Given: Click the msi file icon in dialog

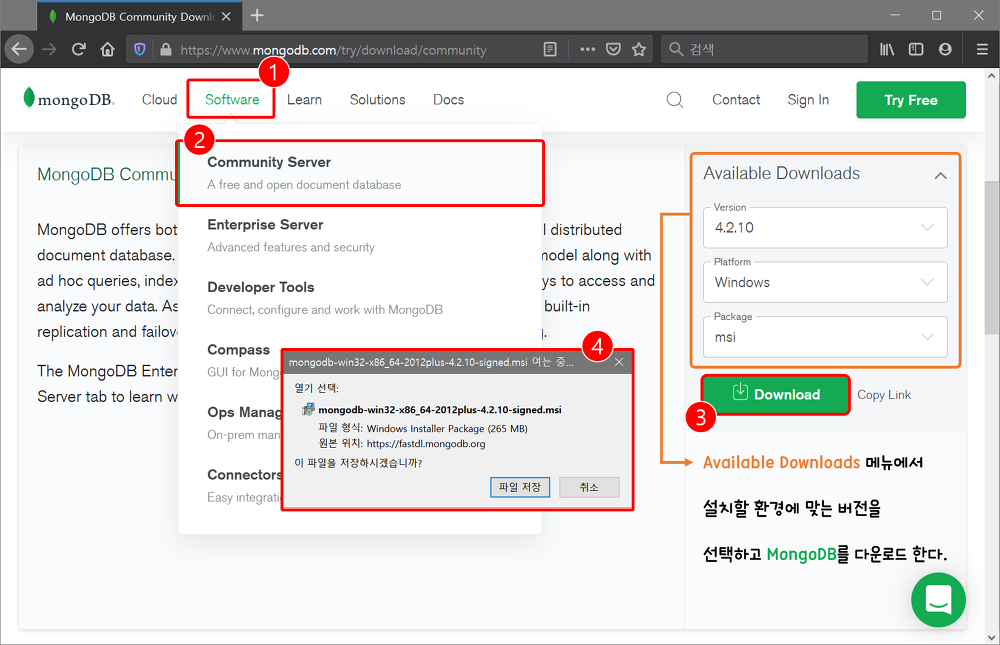Looking at the screenshot, I should point(308,409).
